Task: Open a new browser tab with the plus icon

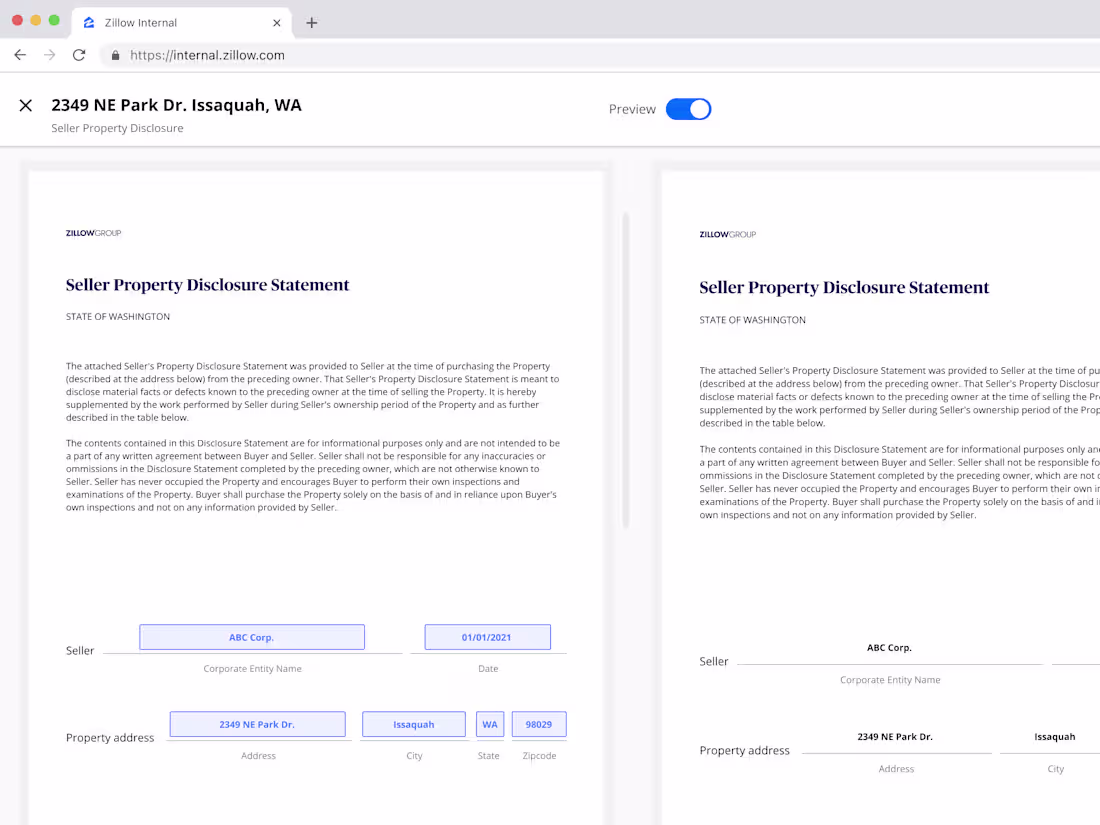Action: click(x=311, y=22)
